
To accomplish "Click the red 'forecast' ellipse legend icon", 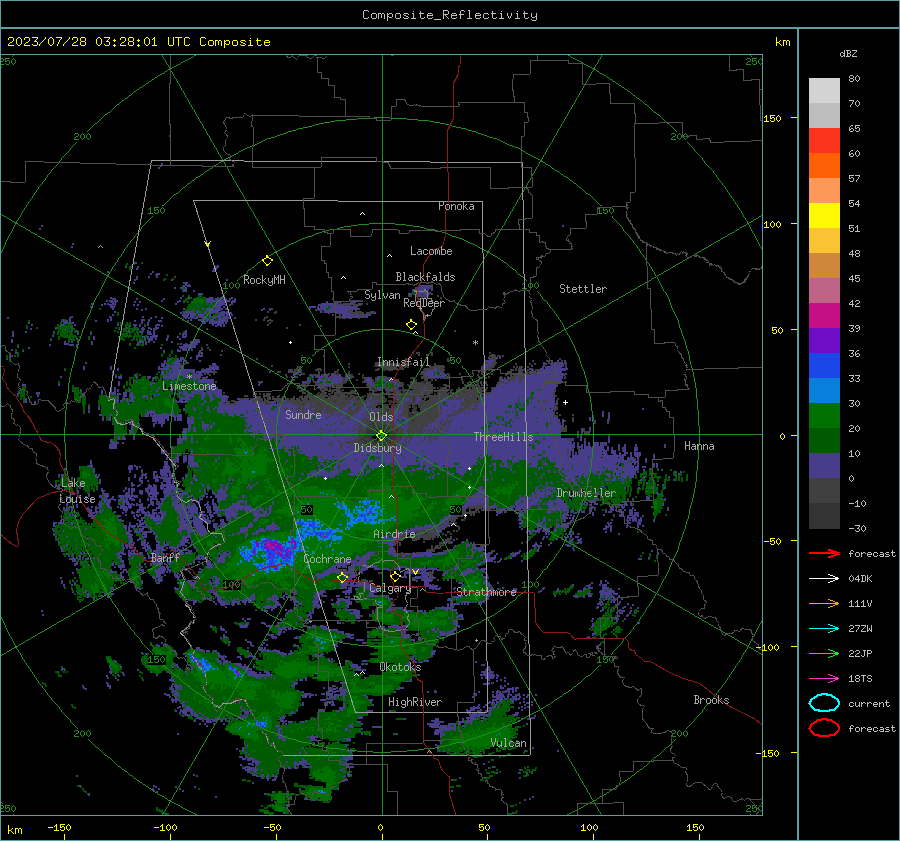I will click(x=824, y=728).
